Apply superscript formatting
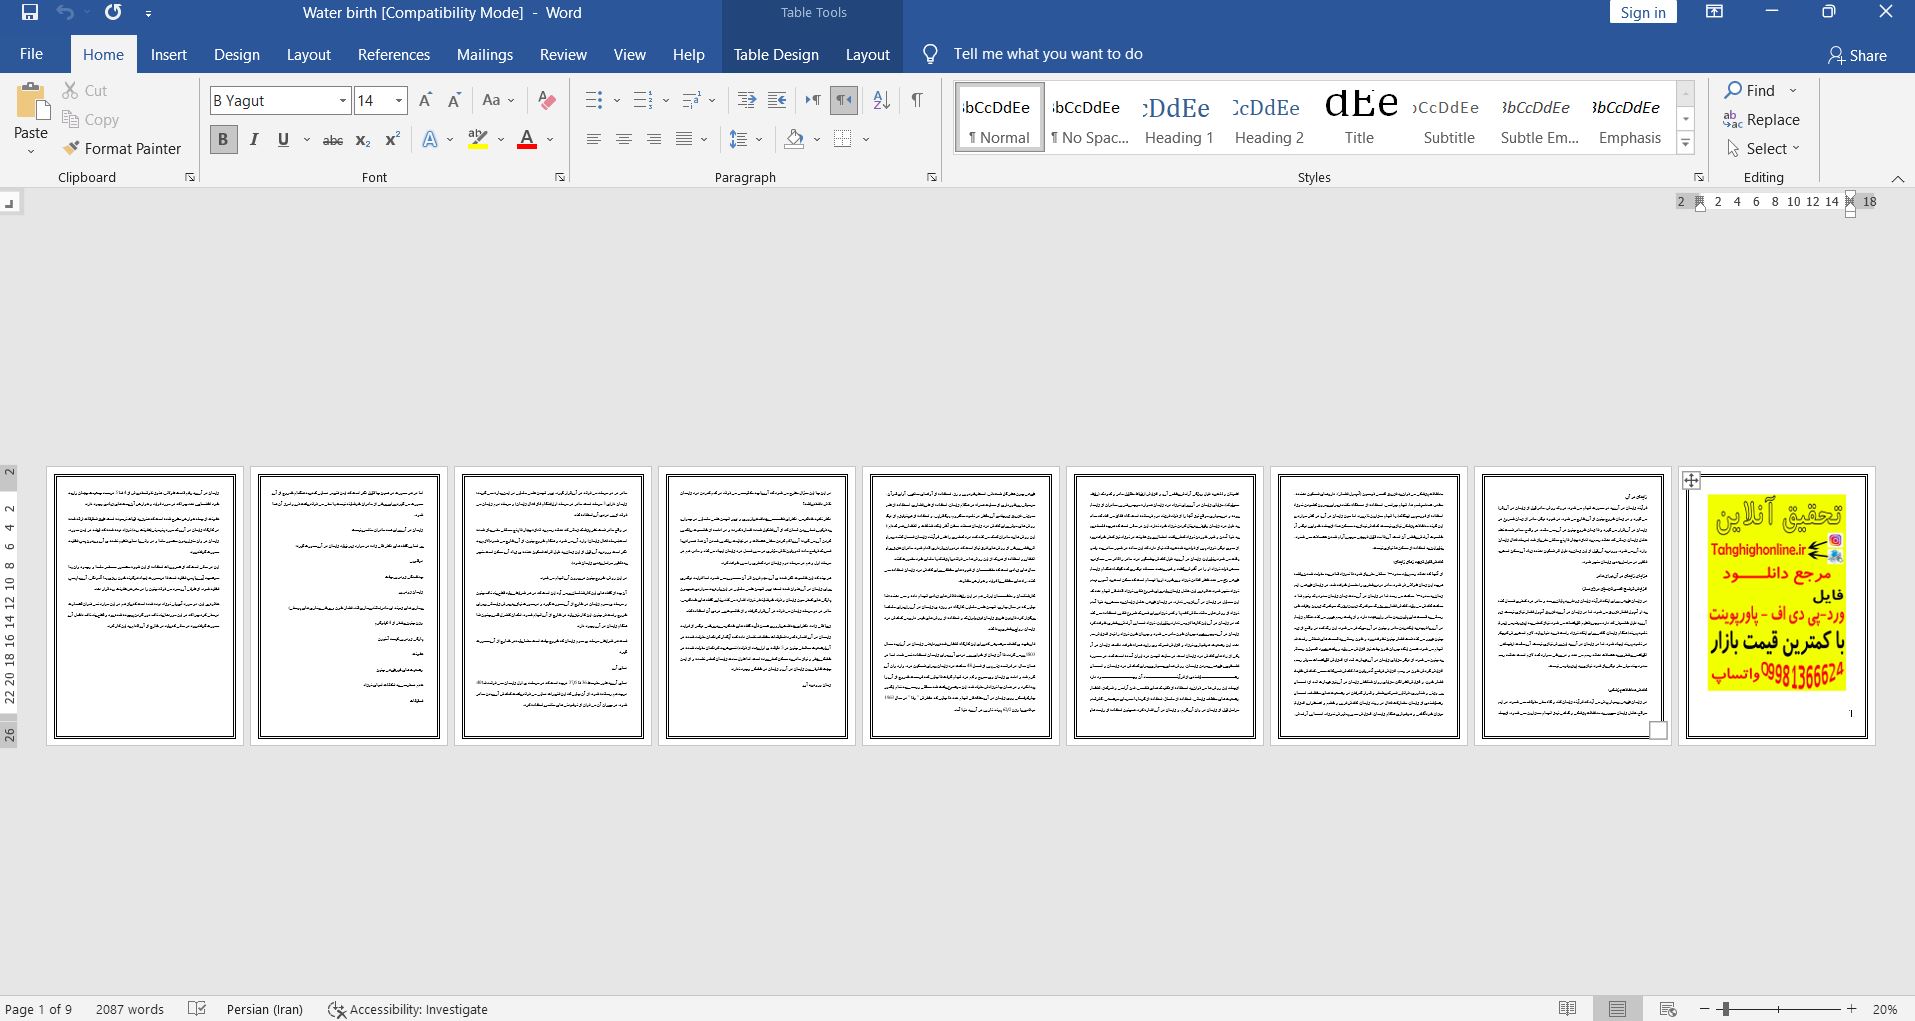 392,140
